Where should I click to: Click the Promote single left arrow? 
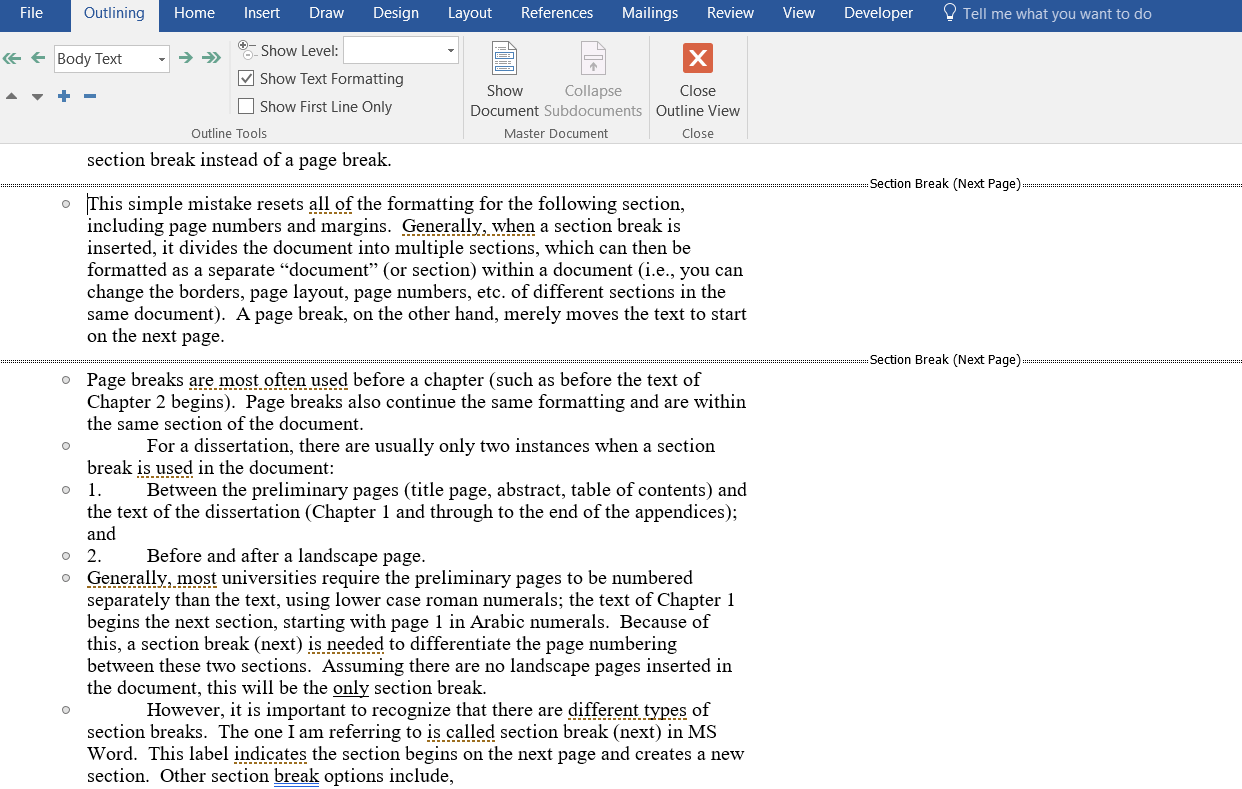pyautogui.click(x=38, y=58)
